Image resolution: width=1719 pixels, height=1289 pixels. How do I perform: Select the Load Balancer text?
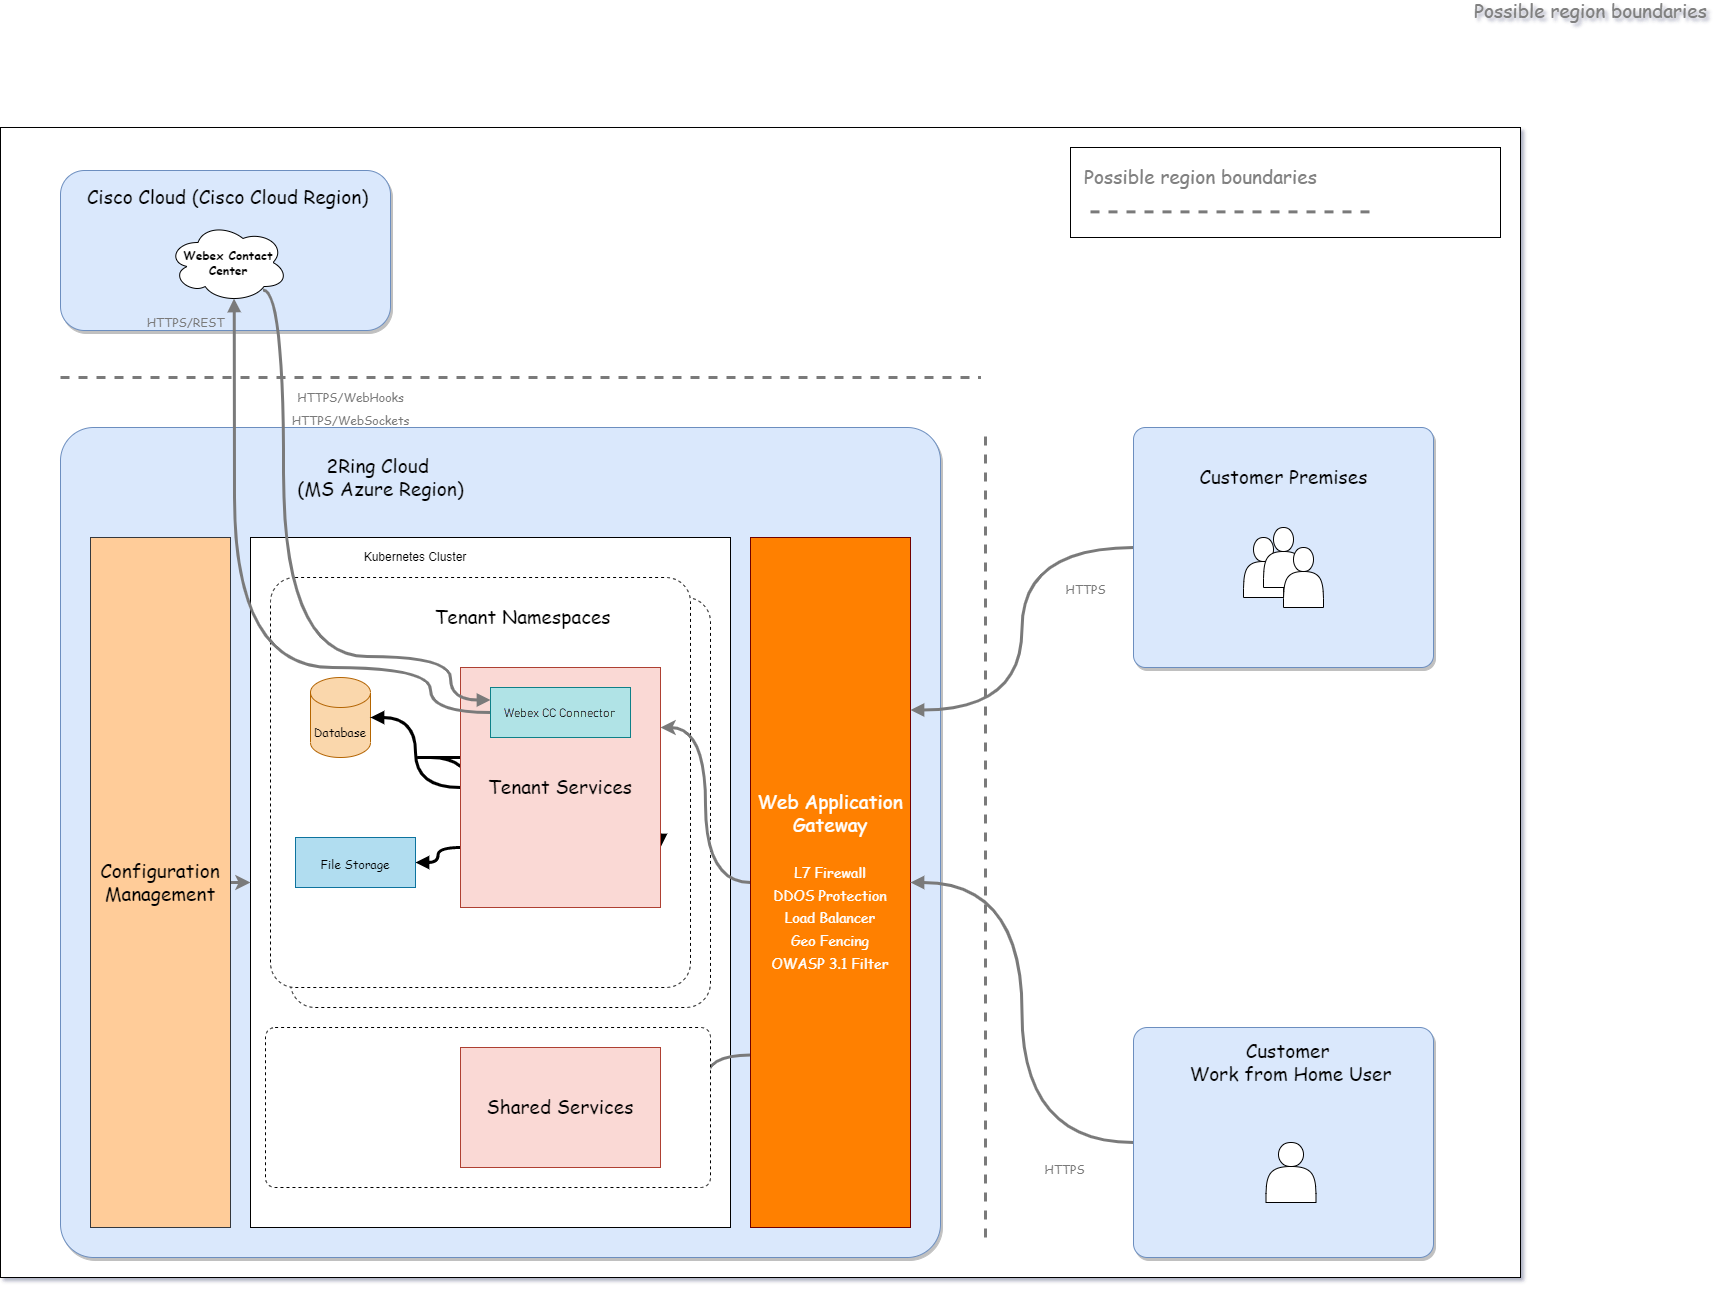[830, 918]
